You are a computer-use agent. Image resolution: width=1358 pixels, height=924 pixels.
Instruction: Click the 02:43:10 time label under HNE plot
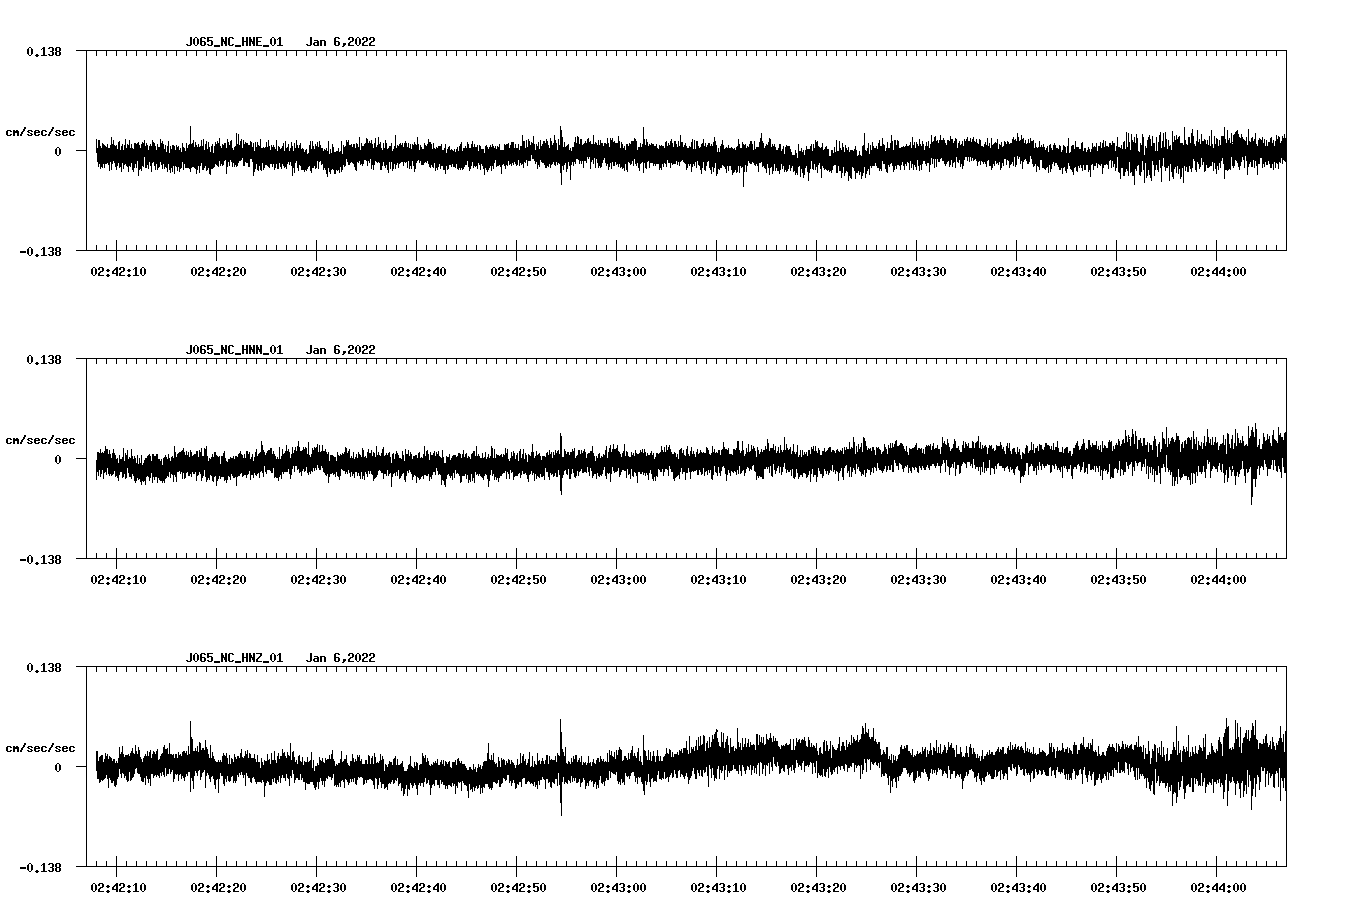pyautogui.click(x=718, y=272)
